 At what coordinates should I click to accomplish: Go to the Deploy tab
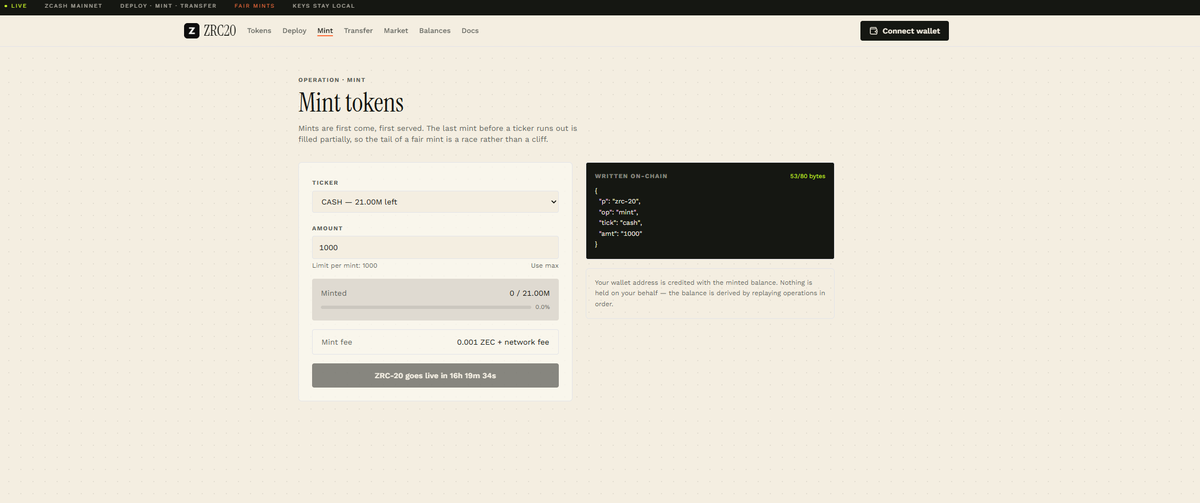pyautogui.click(x=294, y=31)
